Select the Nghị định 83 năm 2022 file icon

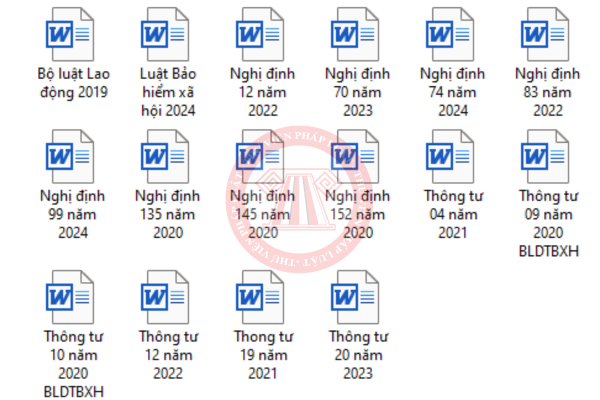tap(545, 34)
